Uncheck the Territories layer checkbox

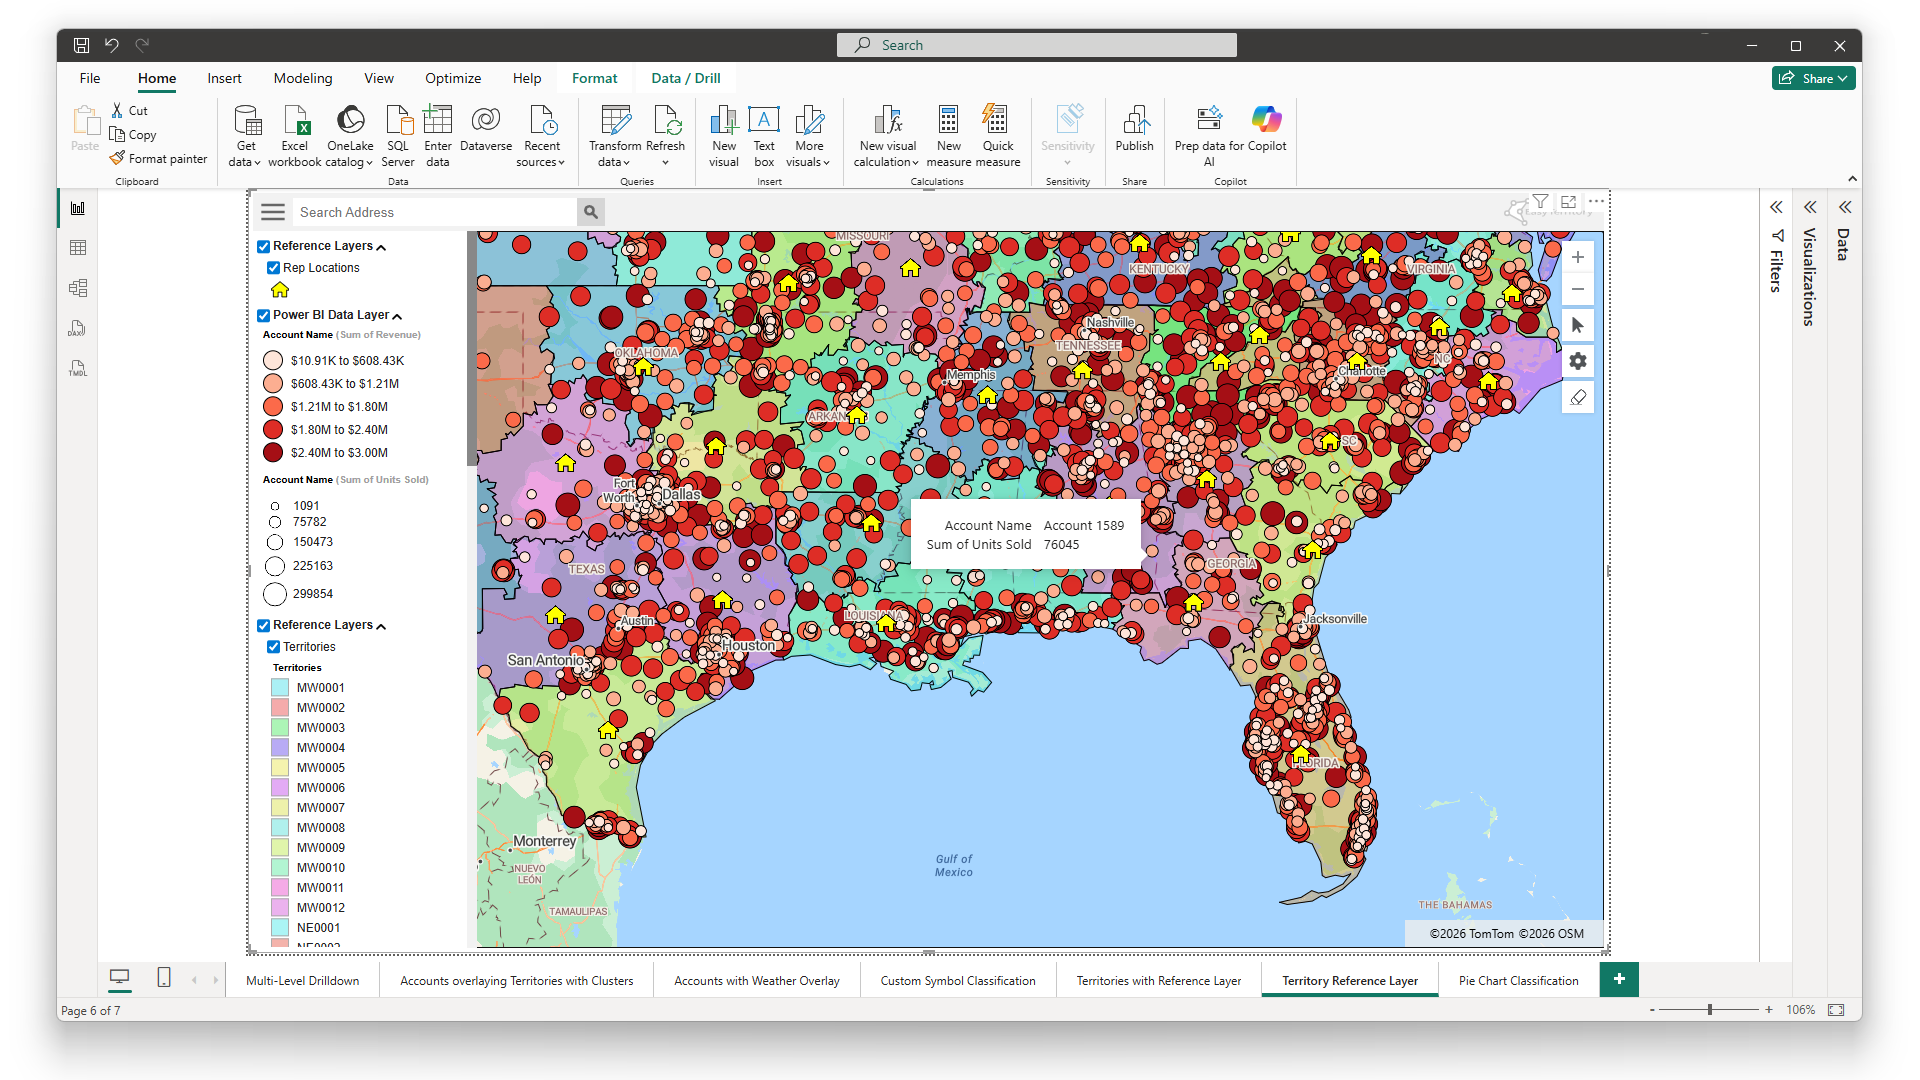(x=273, y=647)
